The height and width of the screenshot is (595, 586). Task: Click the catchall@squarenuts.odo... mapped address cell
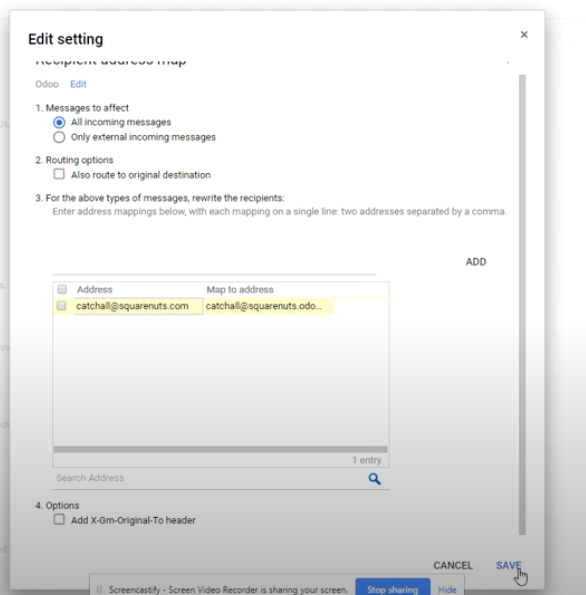coord(269,306)
